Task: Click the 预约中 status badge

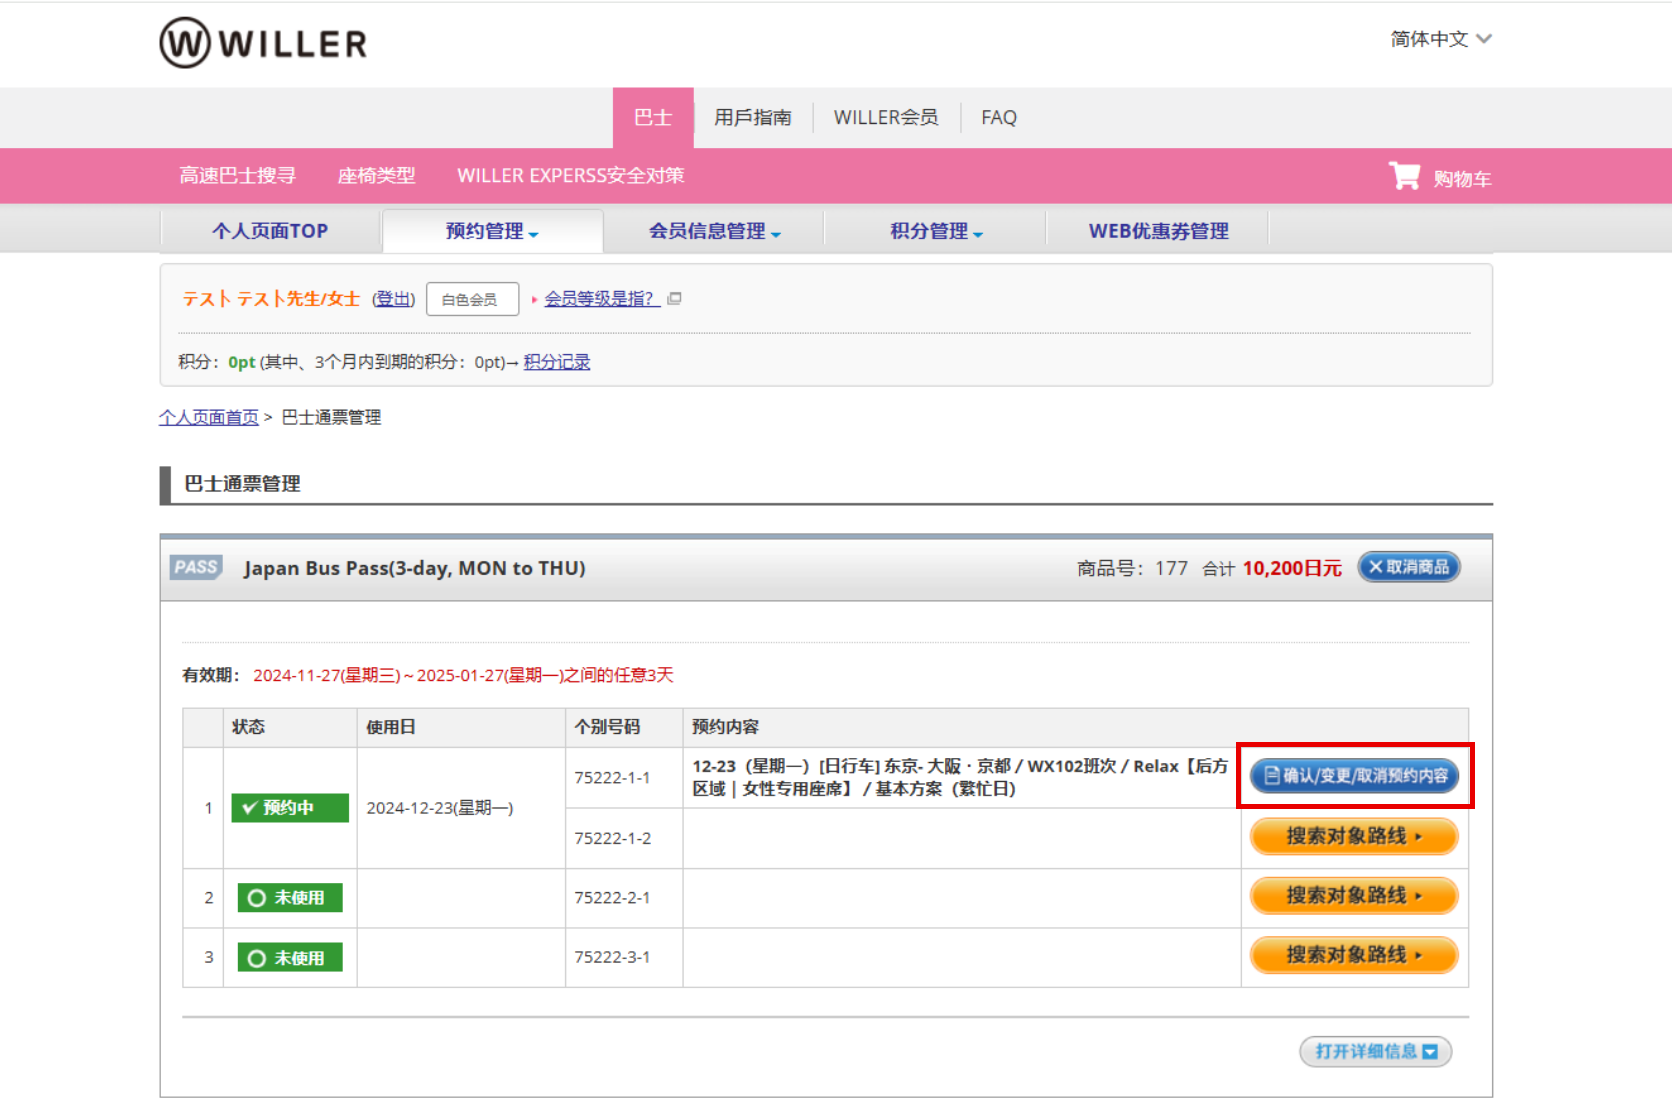Action: [290, 808]
